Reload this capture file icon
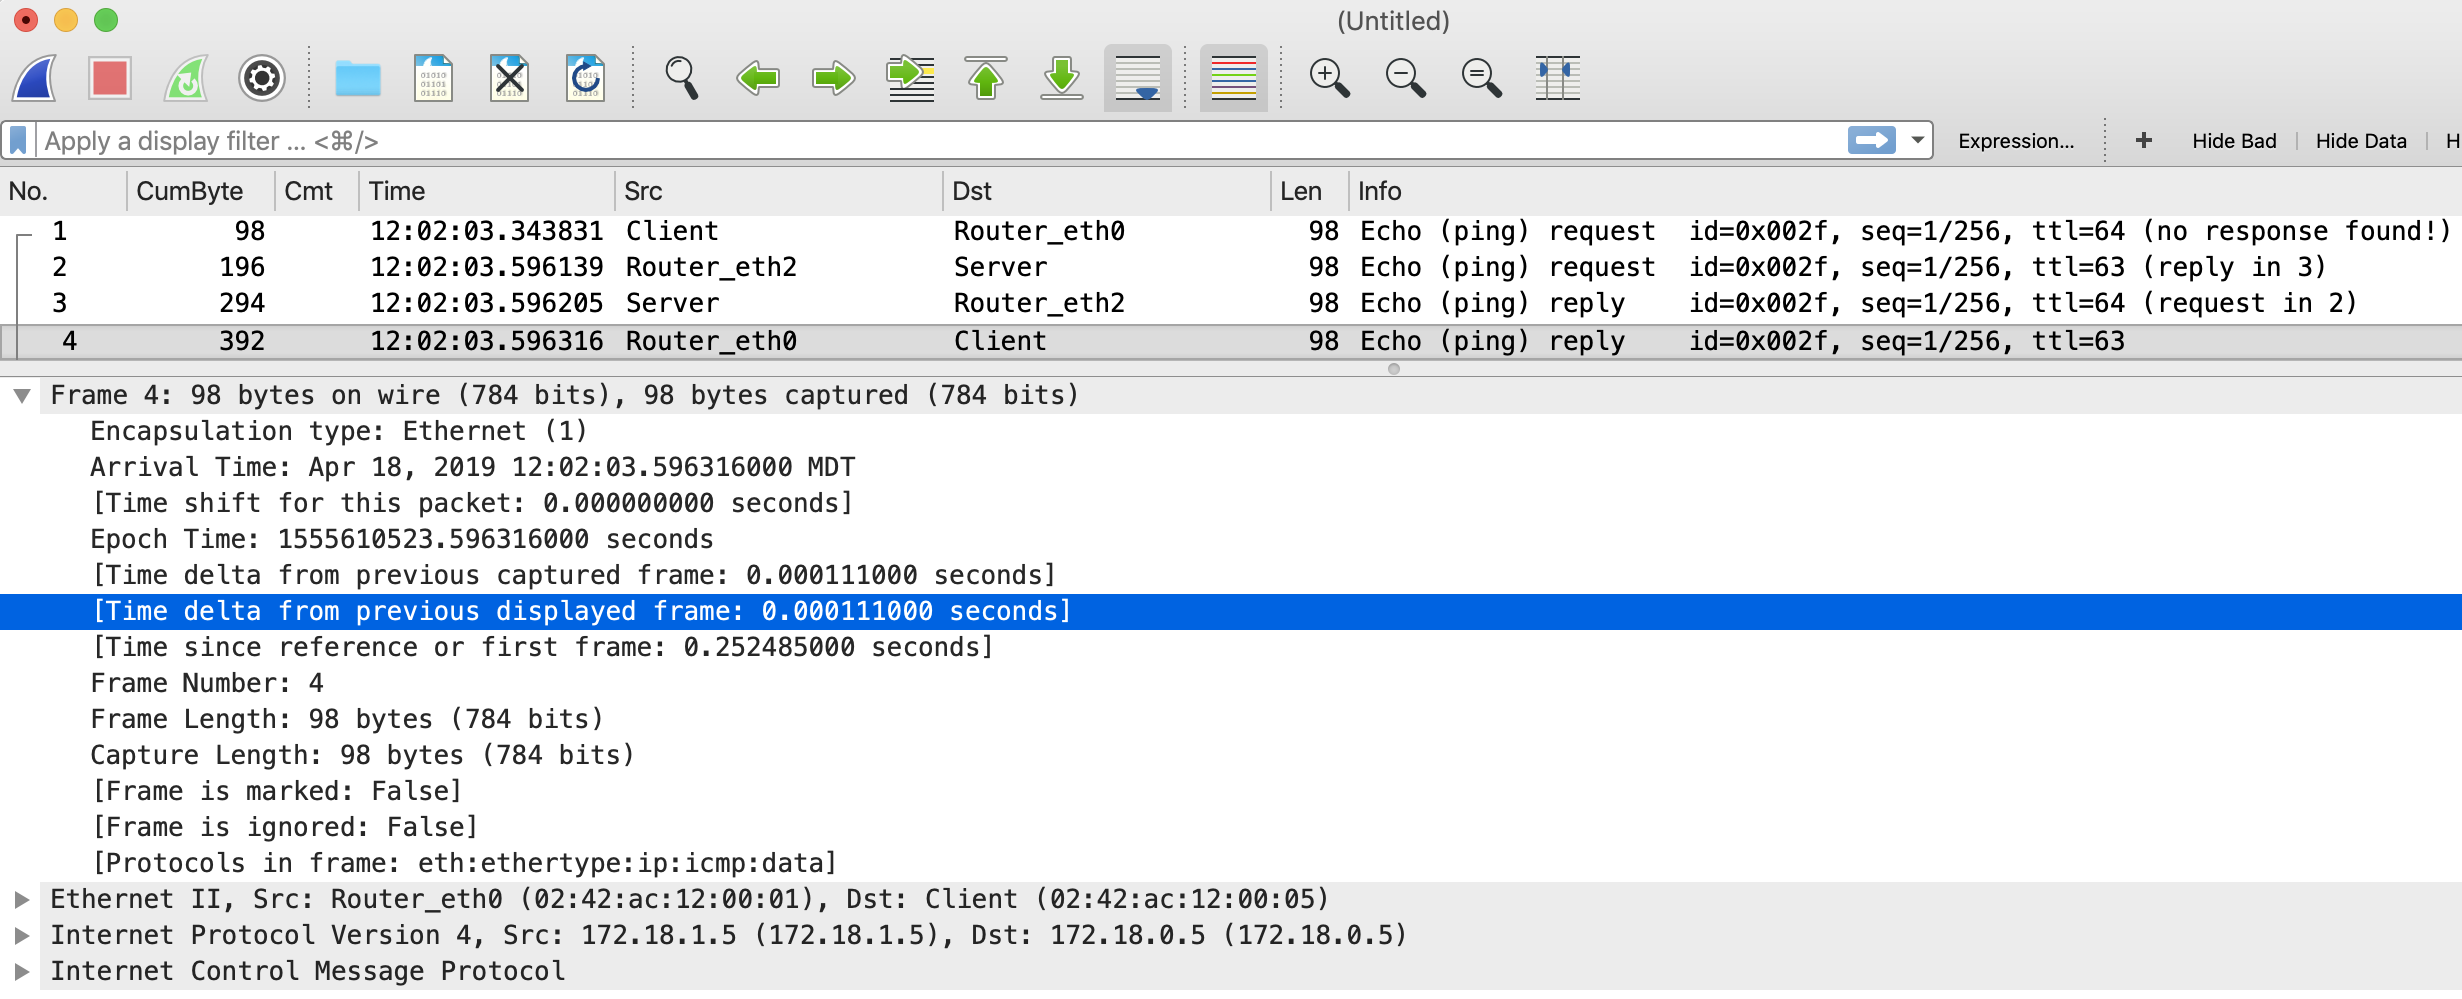The height and width of the screenshot is (999, 2462). [x=586, y=78]
